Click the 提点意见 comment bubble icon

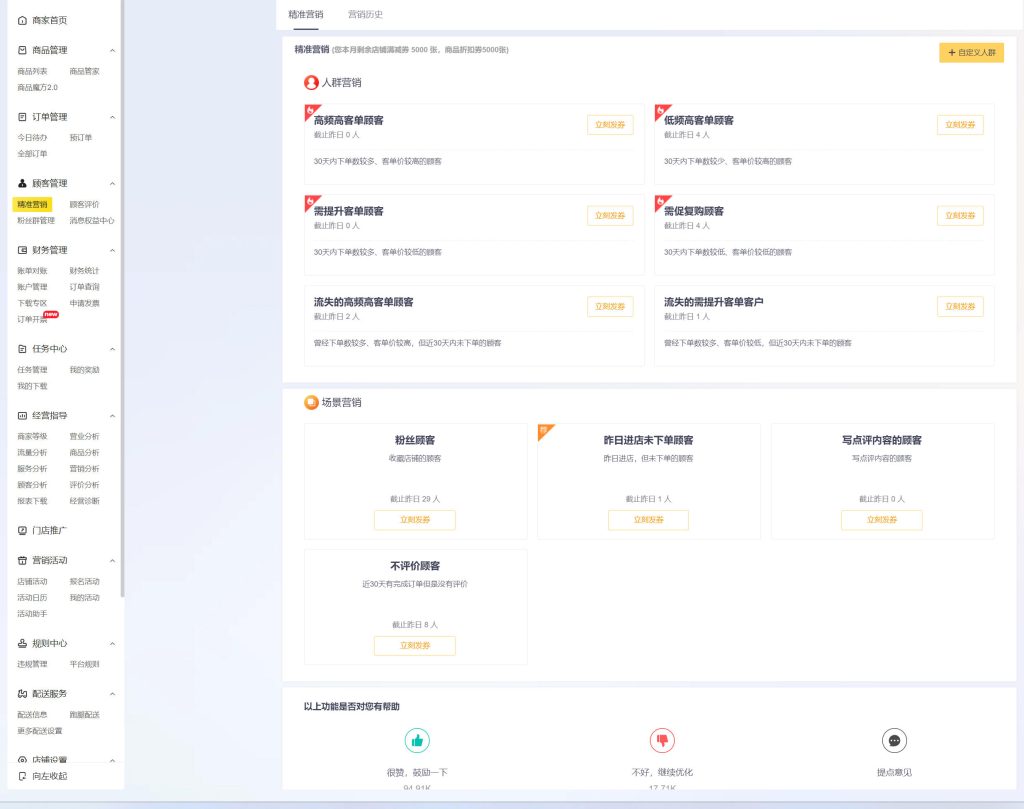tap(894, 741)
